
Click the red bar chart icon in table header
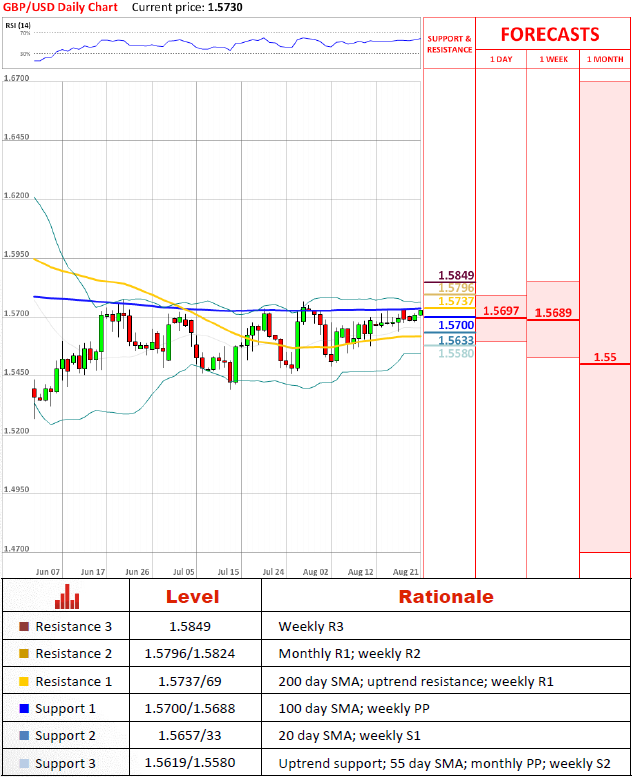(x=66, y=596)
